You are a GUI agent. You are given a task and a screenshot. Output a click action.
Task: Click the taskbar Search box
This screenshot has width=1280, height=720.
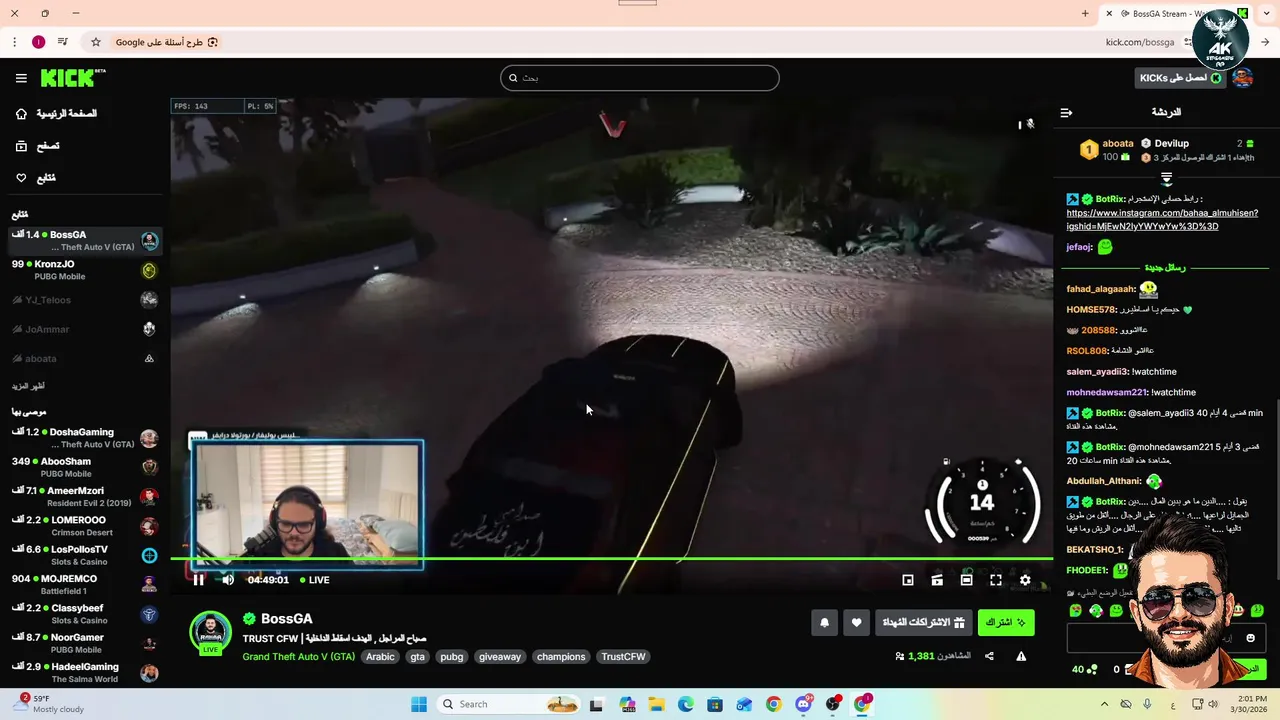coord(509,704)
